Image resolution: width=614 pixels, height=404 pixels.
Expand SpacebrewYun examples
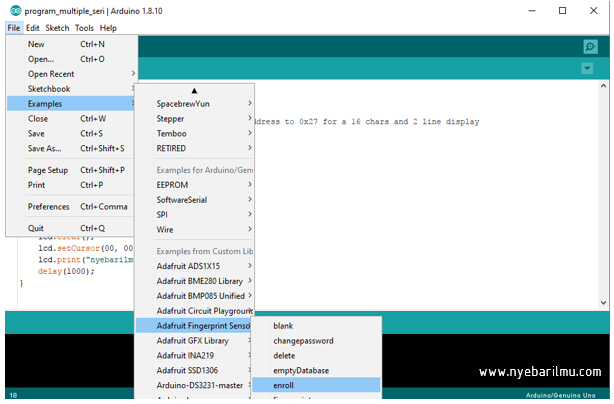pos(195,104)
